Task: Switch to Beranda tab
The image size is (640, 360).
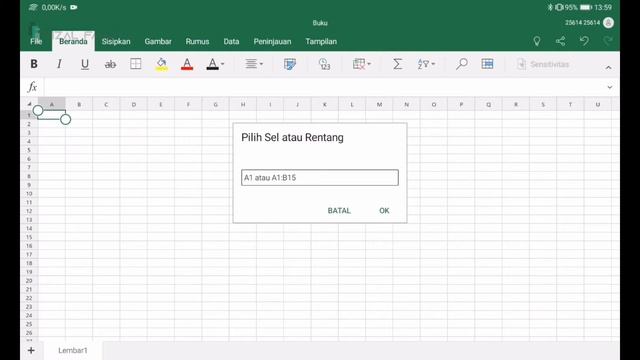Action: 73,41
